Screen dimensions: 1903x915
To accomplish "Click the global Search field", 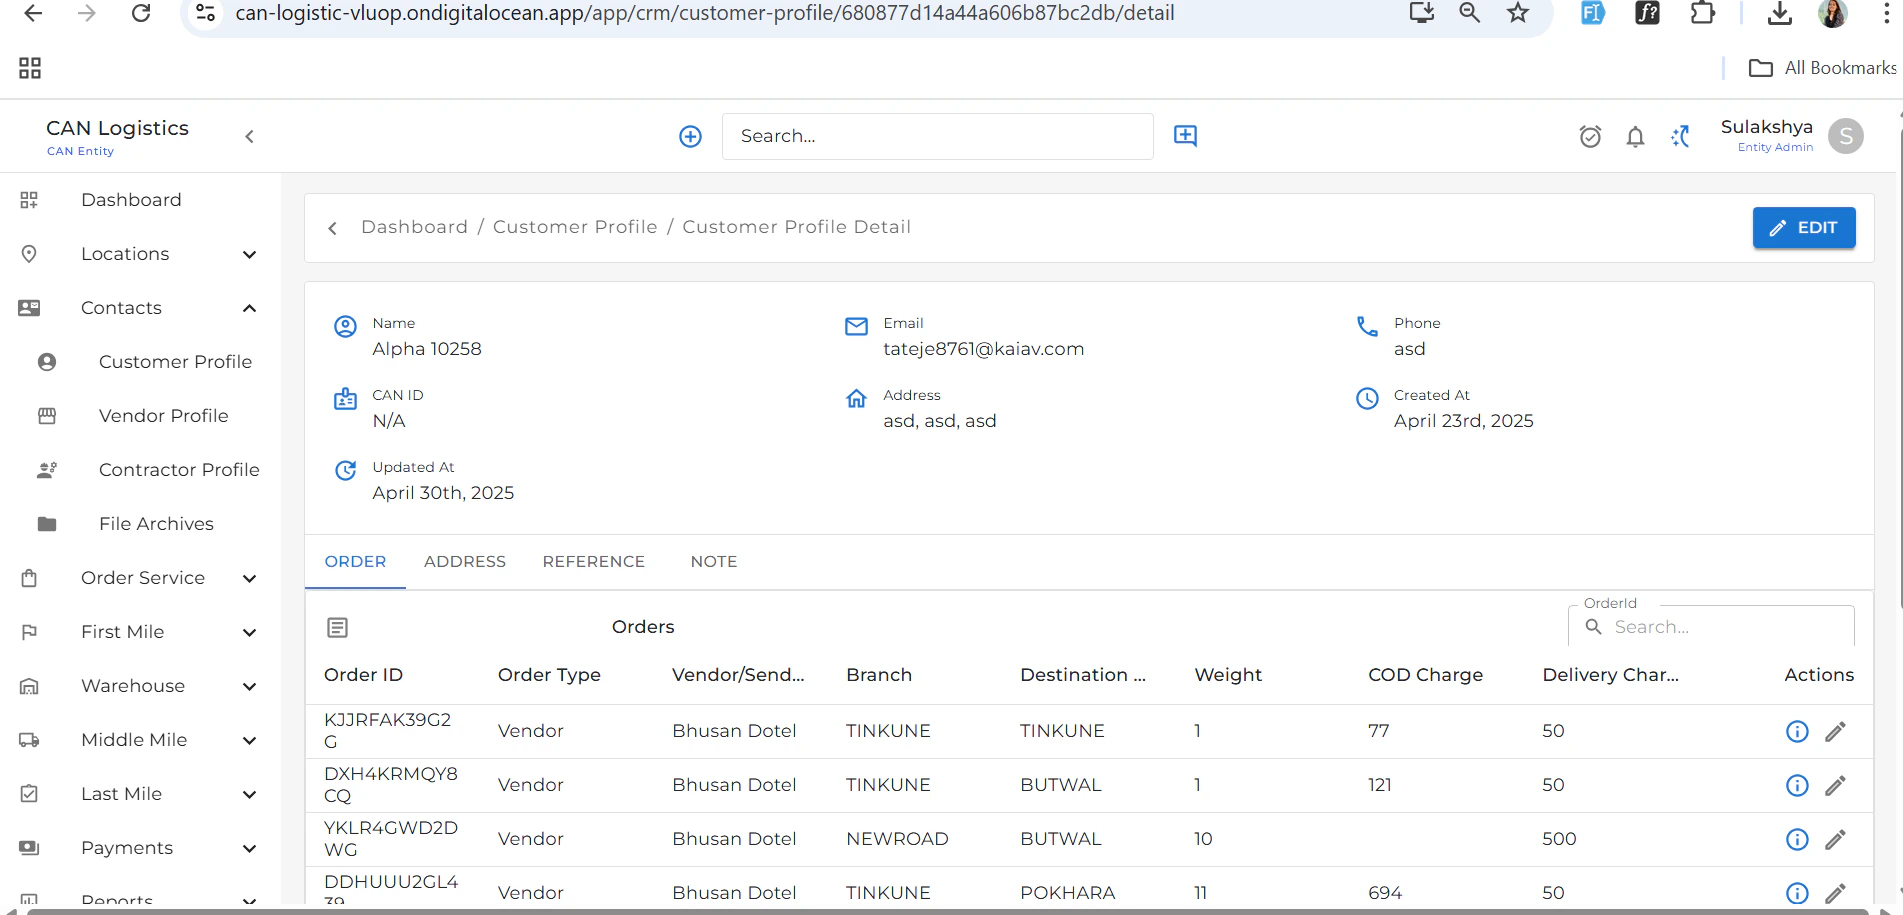I will tap(937, 136).
